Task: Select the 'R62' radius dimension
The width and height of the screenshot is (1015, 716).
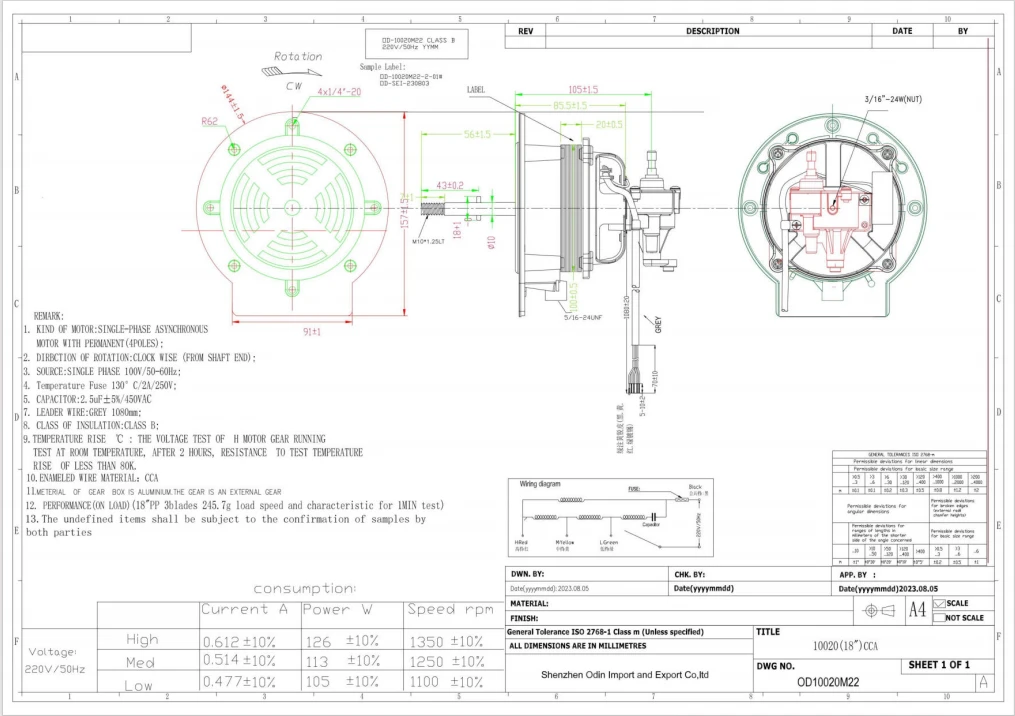Action: click(210, 121)
